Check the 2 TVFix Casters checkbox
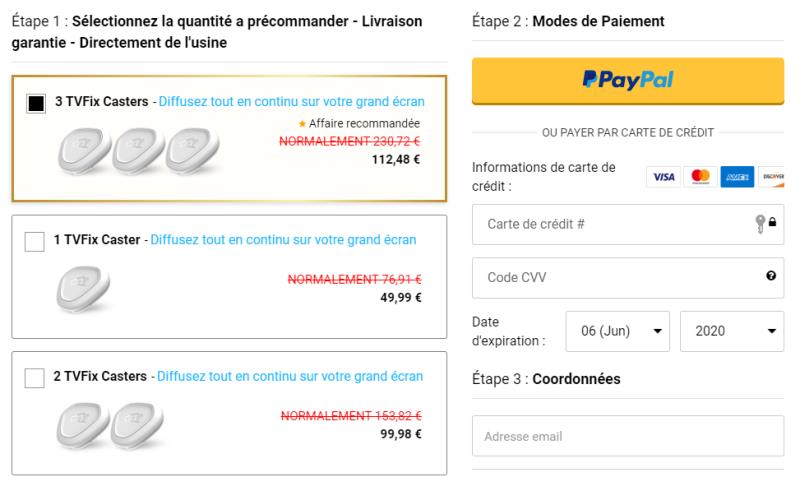 (34, 377)
